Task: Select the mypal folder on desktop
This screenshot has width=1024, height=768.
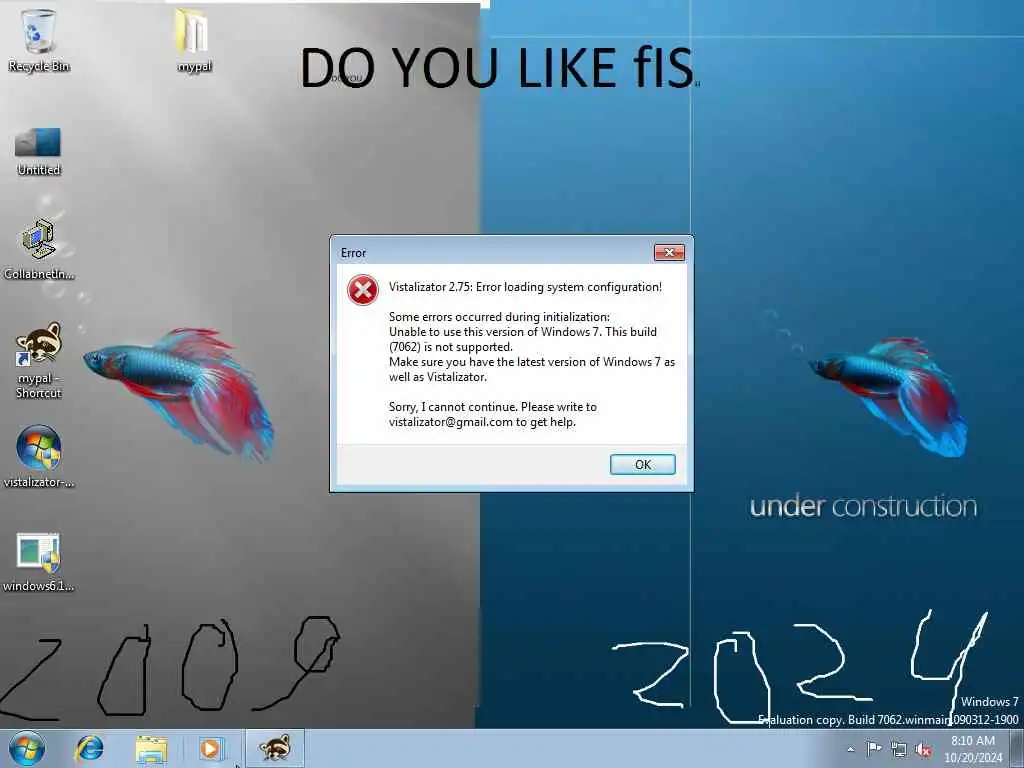Action: [x=194, y=39]
